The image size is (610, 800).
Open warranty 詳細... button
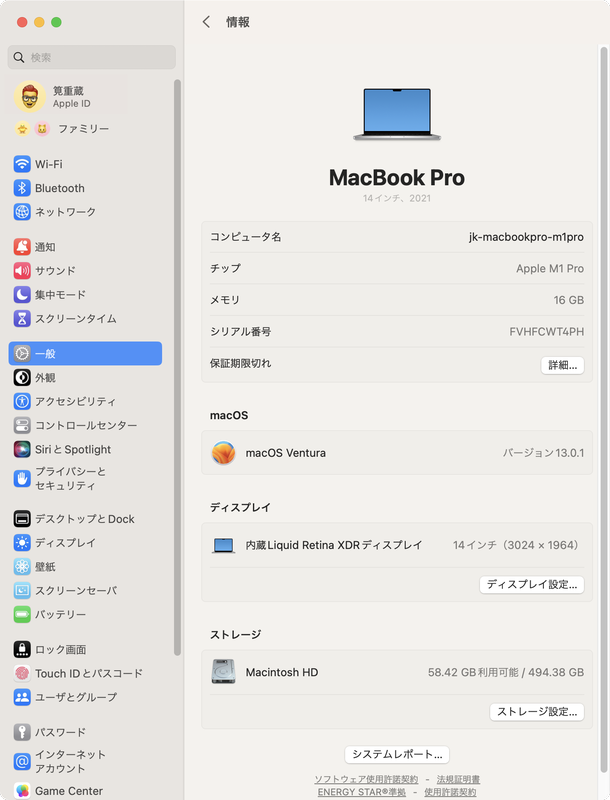562,365
